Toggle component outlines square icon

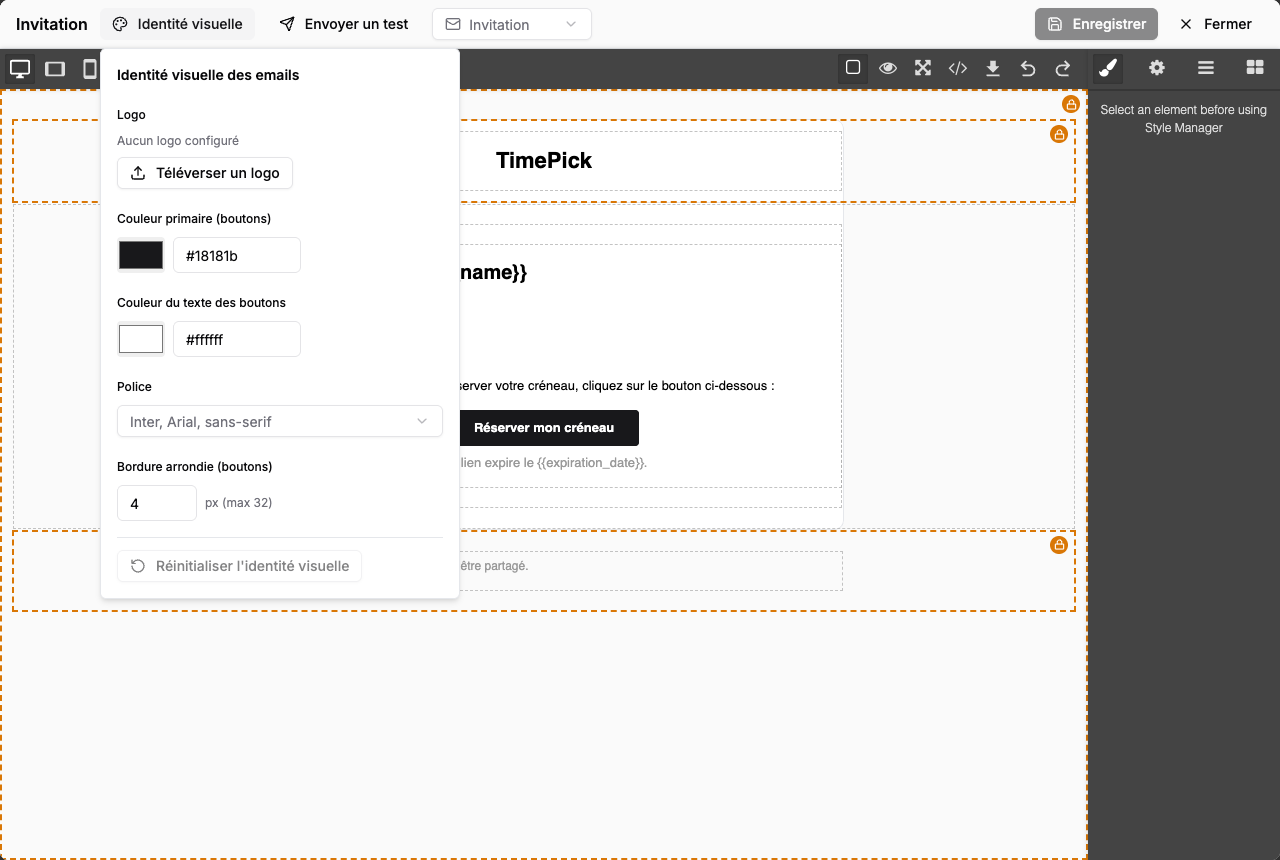(x=853, y=68)
